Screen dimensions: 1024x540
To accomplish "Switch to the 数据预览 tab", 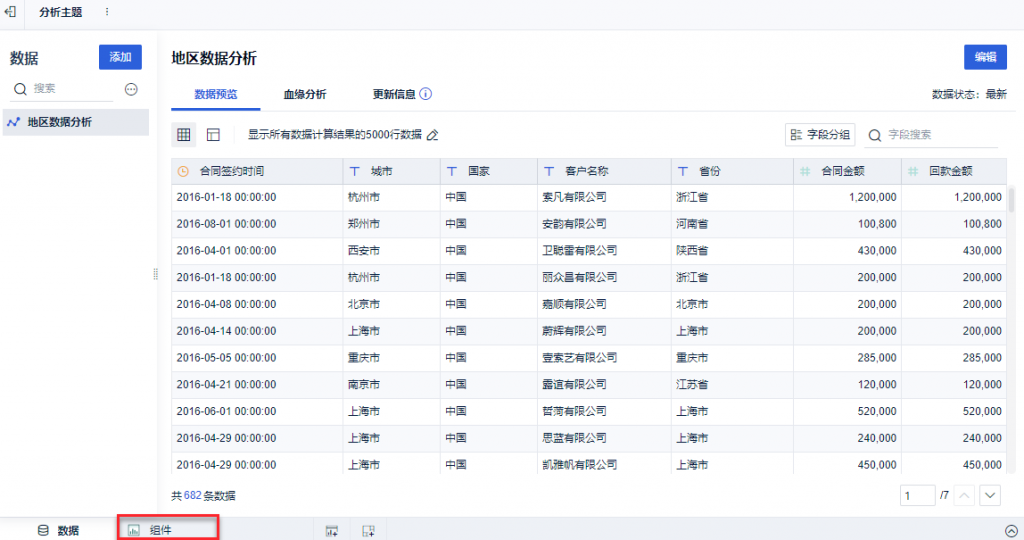I will click(x=216, y=94).
